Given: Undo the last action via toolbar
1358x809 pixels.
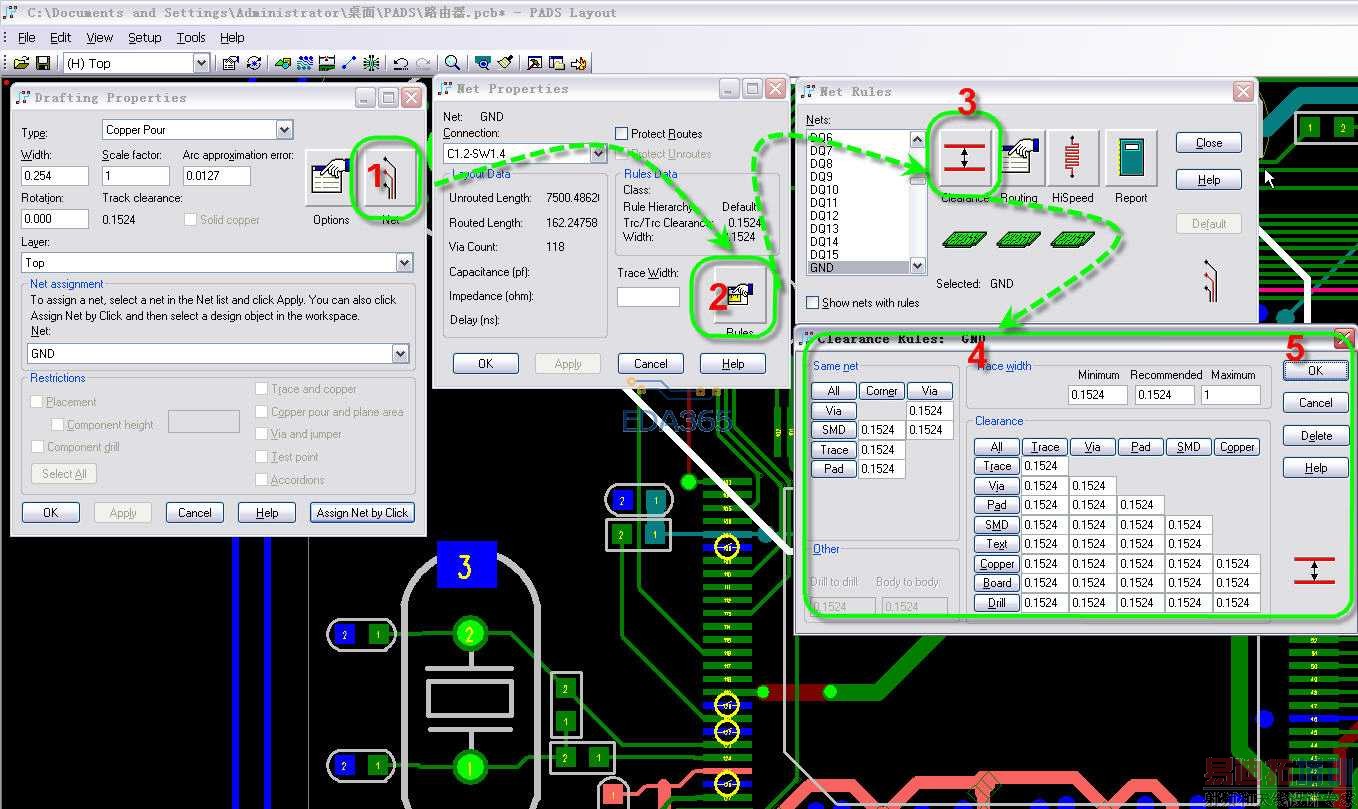Looking at the screenshot, I should [401, 63].
